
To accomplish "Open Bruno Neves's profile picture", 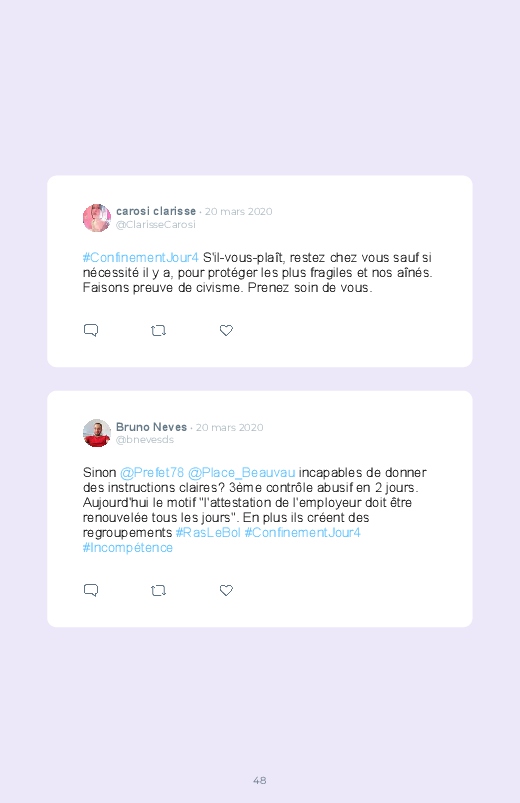I will [x=97, y=433].
